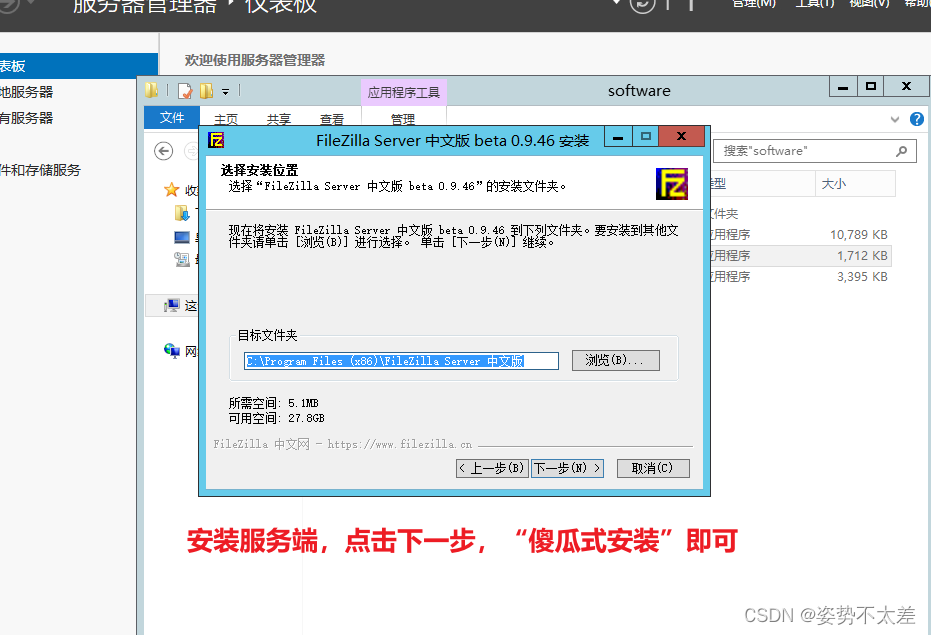Click the FZ logo in installer header

coord(672,184)
